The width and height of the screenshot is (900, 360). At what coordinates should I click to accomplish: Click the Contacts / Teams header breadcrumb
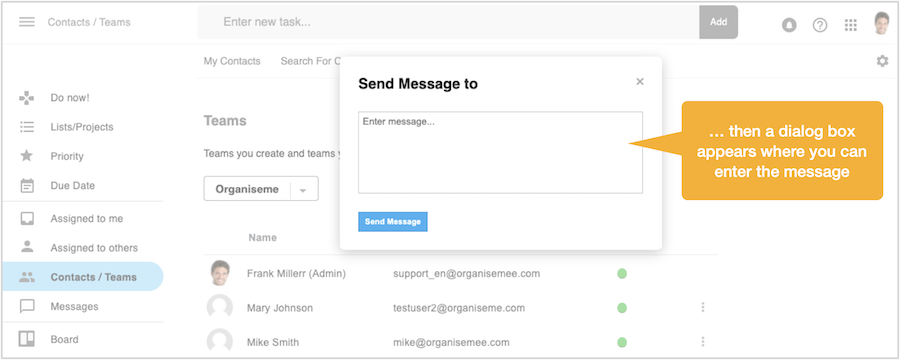tap(89, 22)
